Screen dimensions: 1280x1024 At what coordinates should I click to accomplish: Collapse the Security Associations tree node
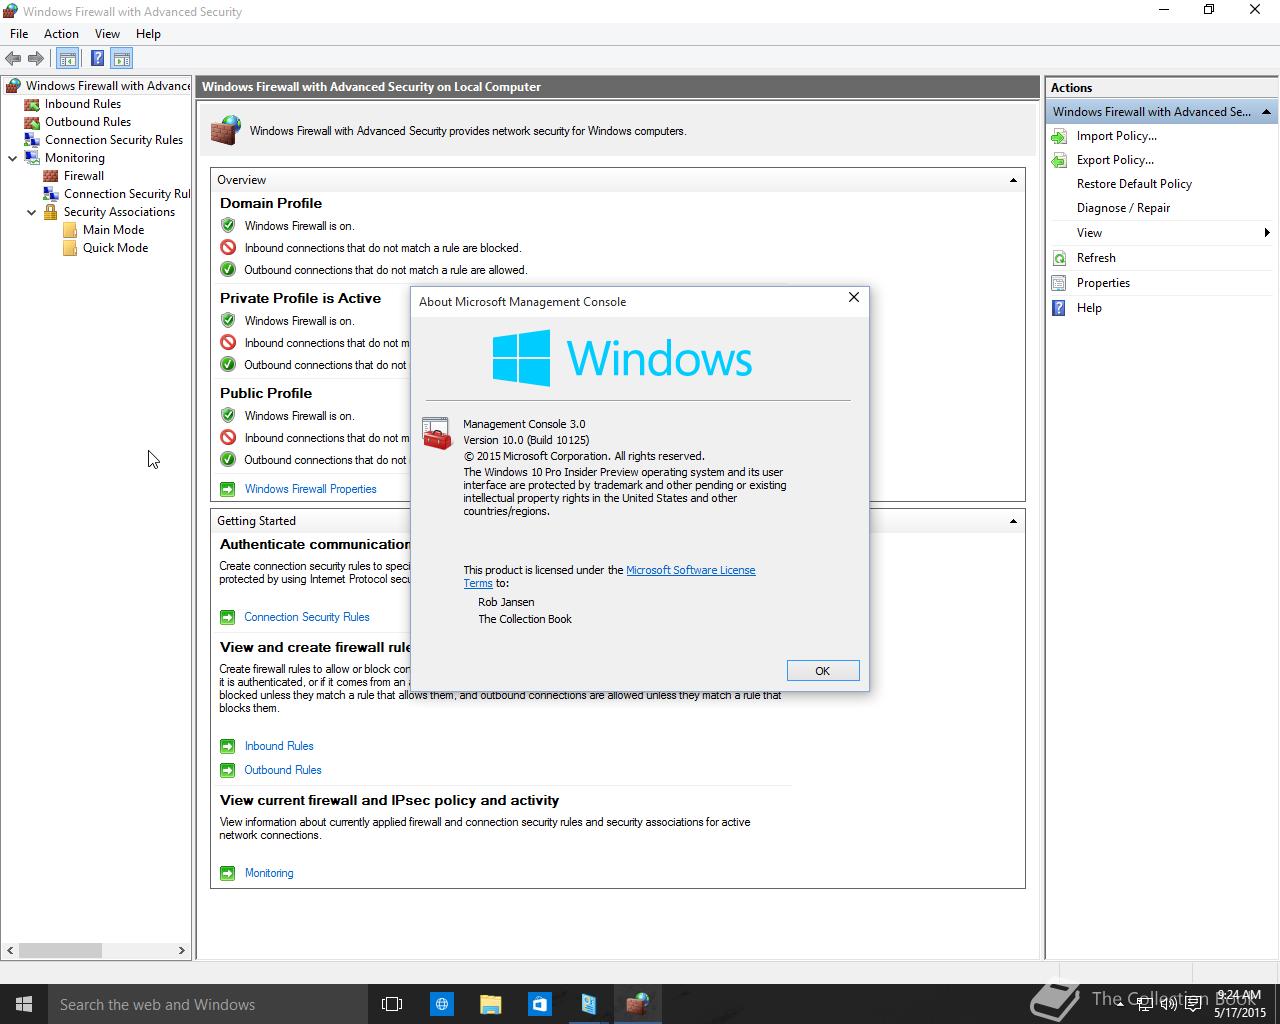pyautogui.click(x=32, y=212)
